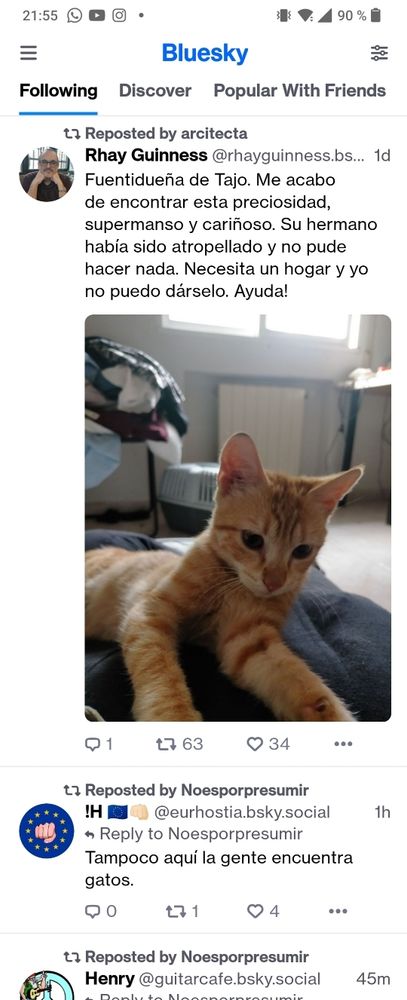Switch to the Discover tab

pos(155,91)
